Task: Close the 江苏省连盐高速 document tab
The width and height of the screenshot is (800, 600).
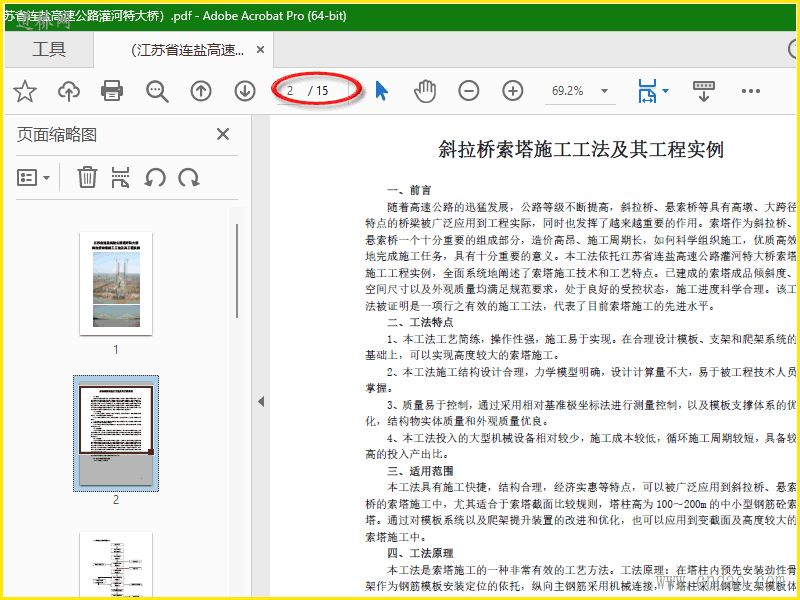Action: [260, 49]
